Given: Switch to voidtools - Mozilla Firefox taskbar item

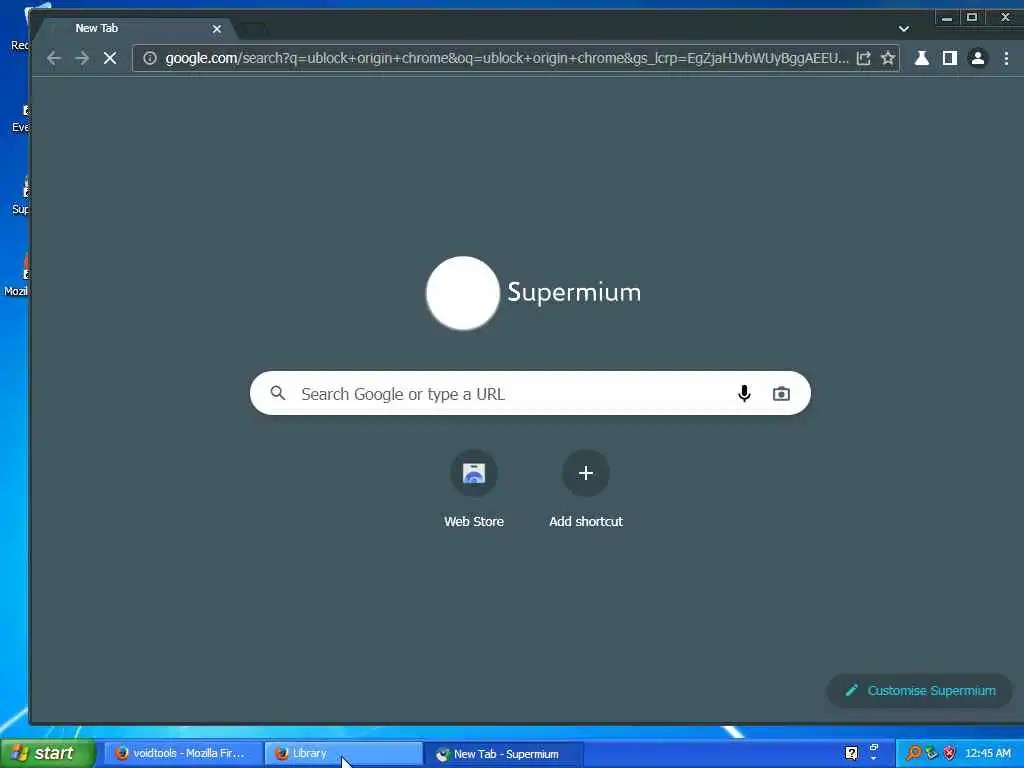Looking at the screenshot, I should click(182, 754).
